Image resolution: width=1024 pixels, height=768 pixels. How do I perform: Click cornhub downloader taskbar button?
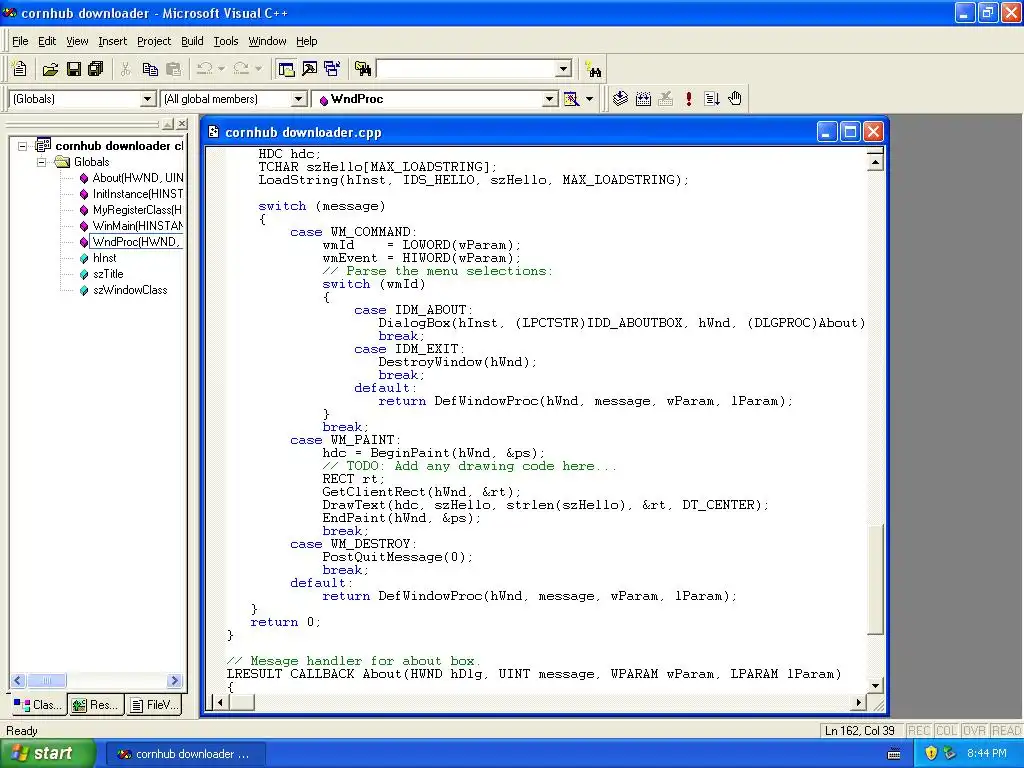coord(185,754)
